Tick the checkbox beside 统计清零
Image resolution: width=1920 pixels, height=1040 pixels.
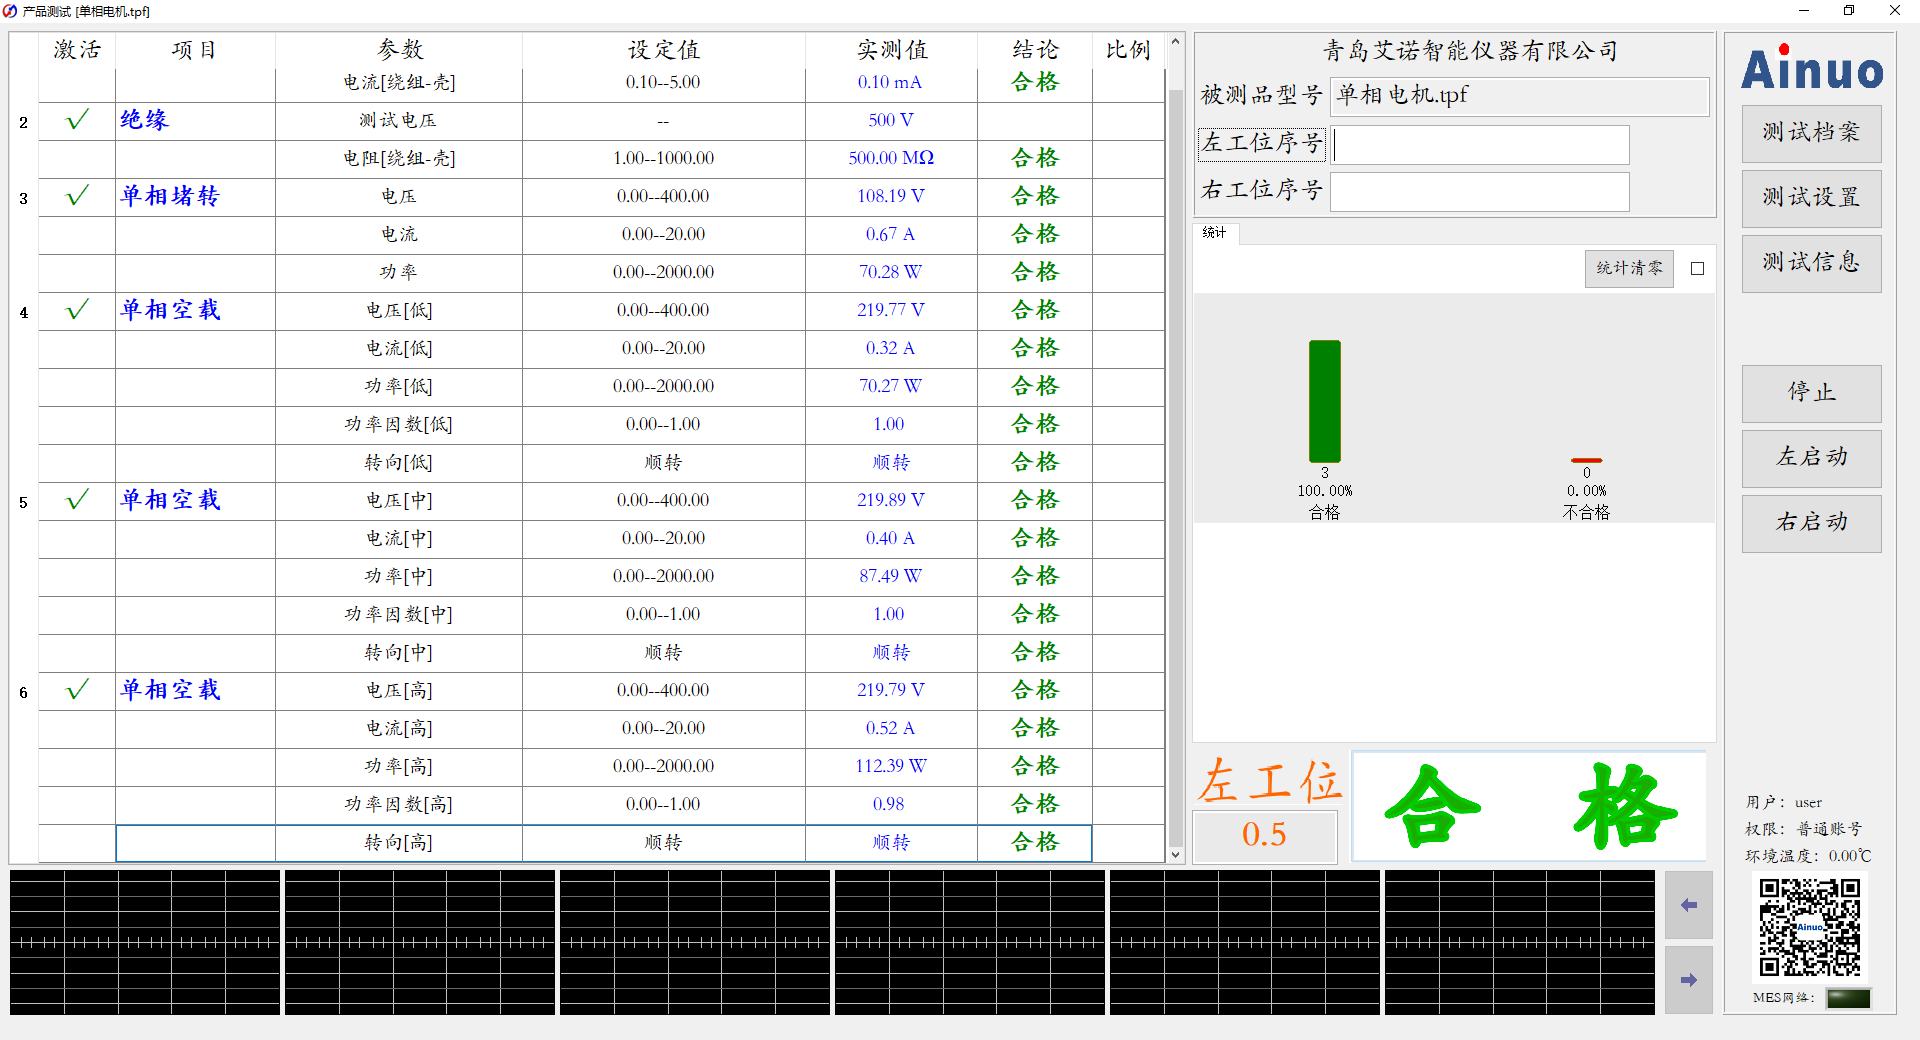1696,268
